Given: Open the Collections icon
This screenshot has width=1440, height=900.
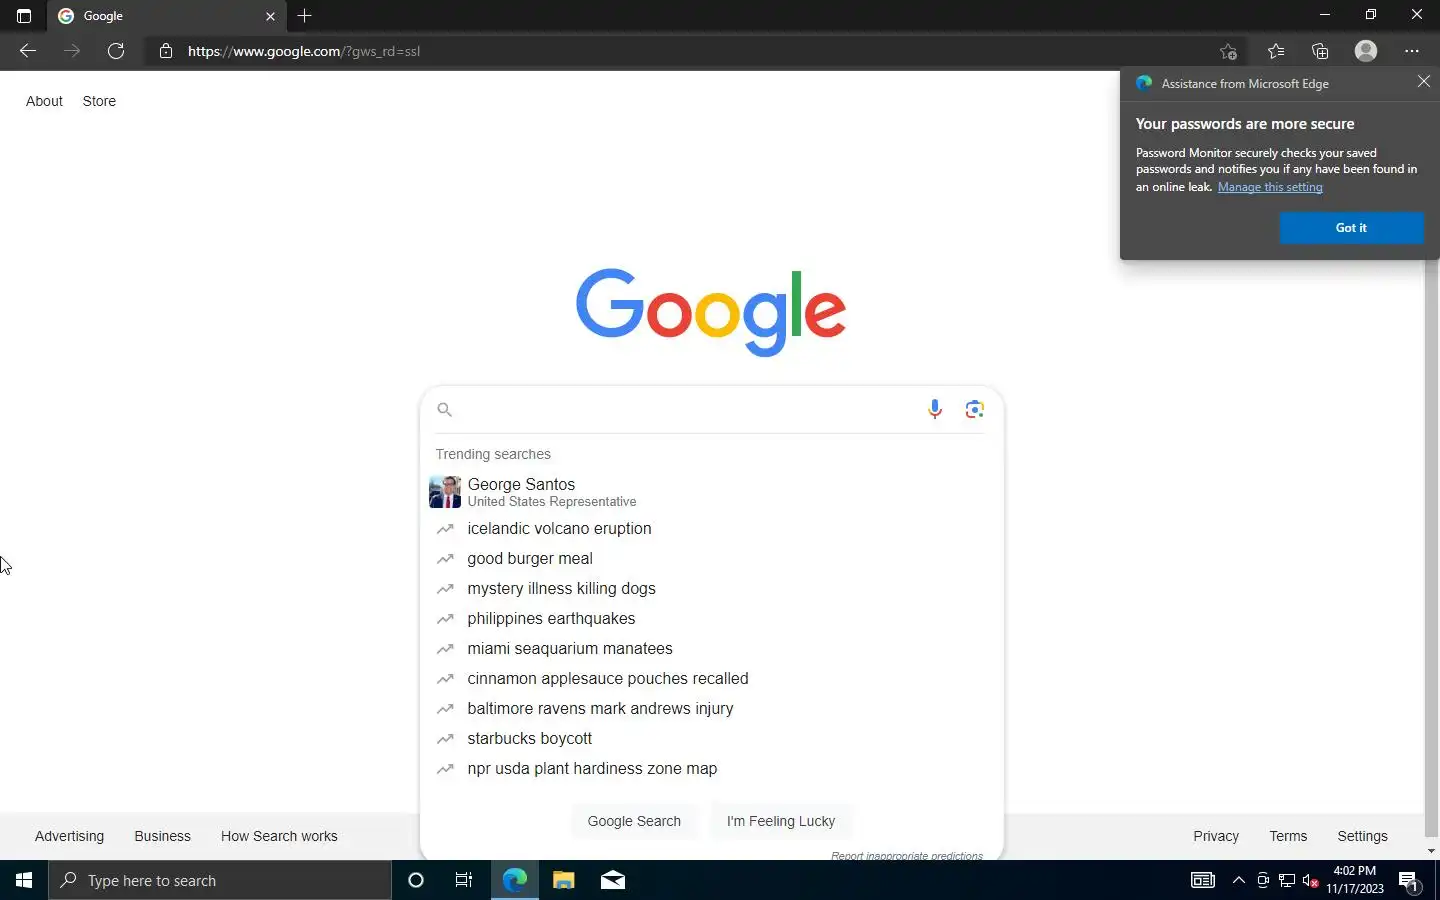Looking at the screenshot, I should click(x=1320, y=51).
